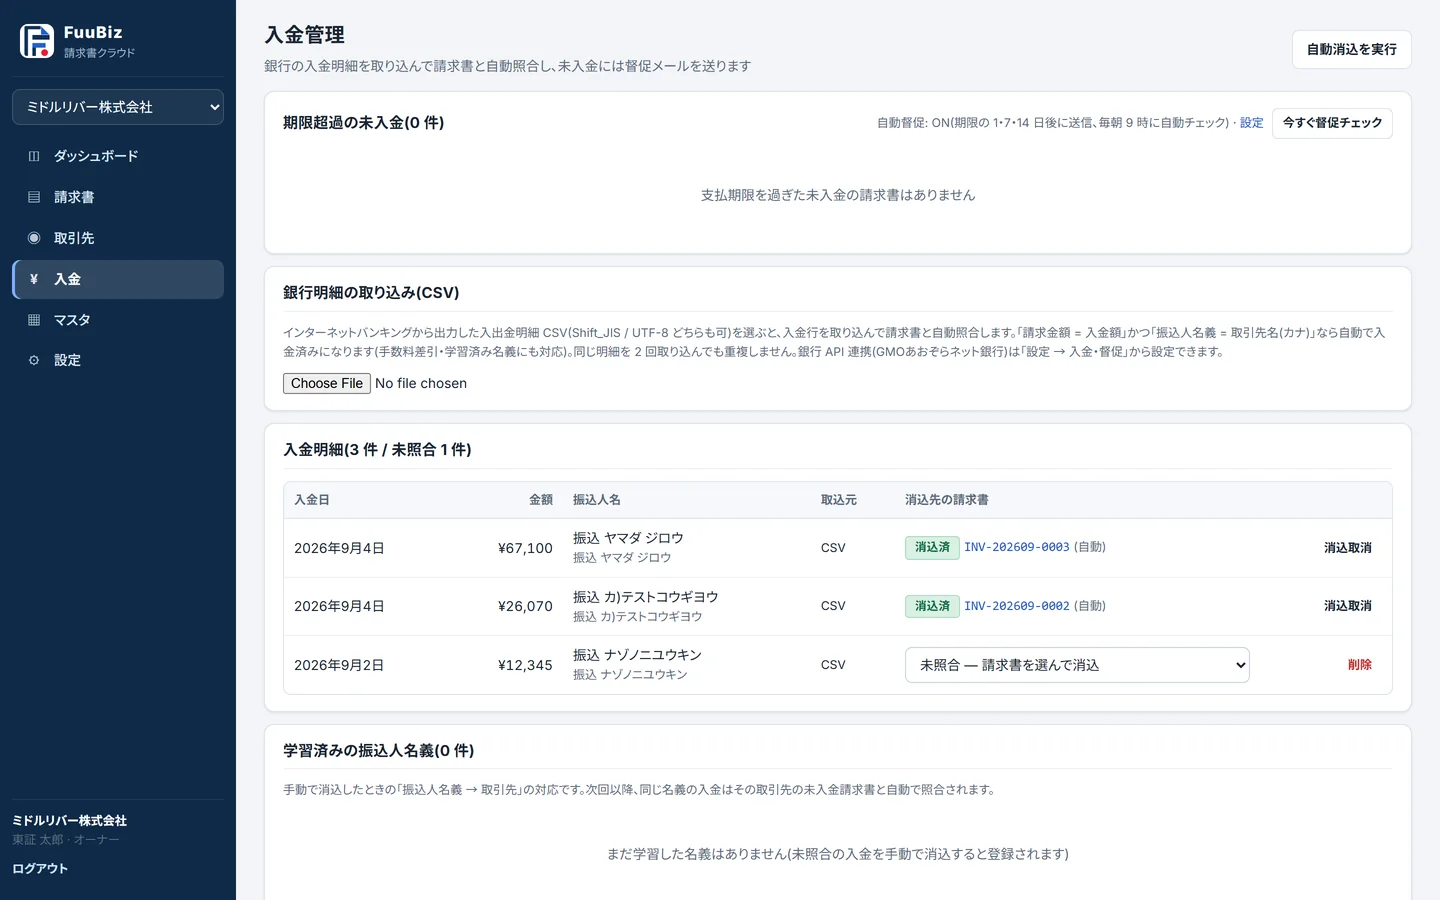Screen dimensions: 1440x900
Task: Click the invoice (請求書) list icon
Action: (x=34, y=197)
